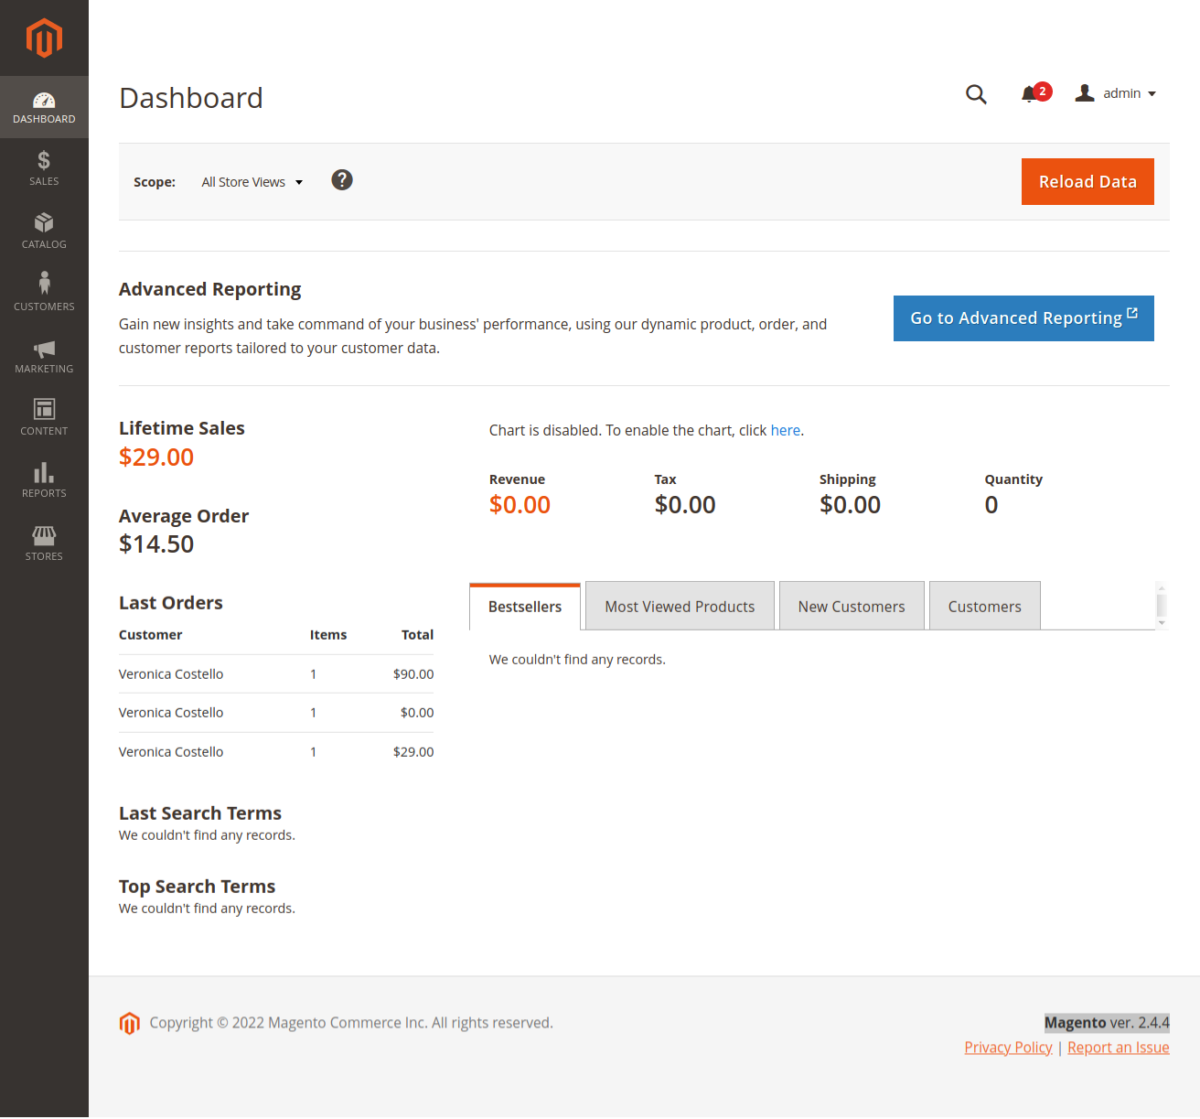Image resolution: width=1200 pixels, height=1119 pixels.
Task: Enable the chart via the here link
Action: coord(785,430)
